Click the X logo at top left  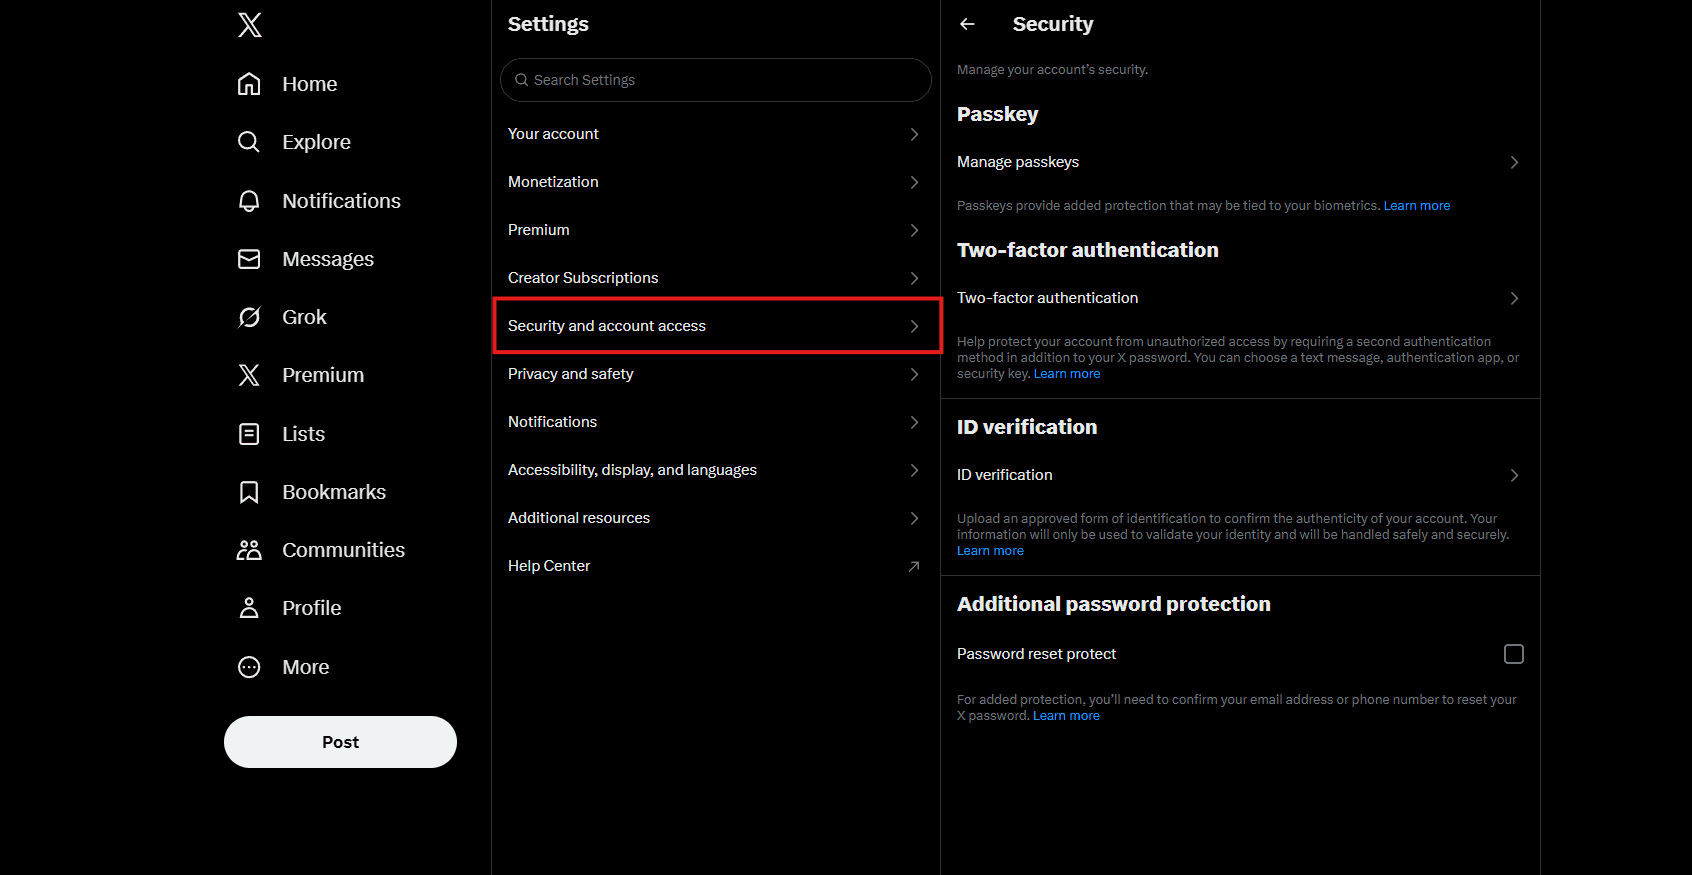point(249,24)
